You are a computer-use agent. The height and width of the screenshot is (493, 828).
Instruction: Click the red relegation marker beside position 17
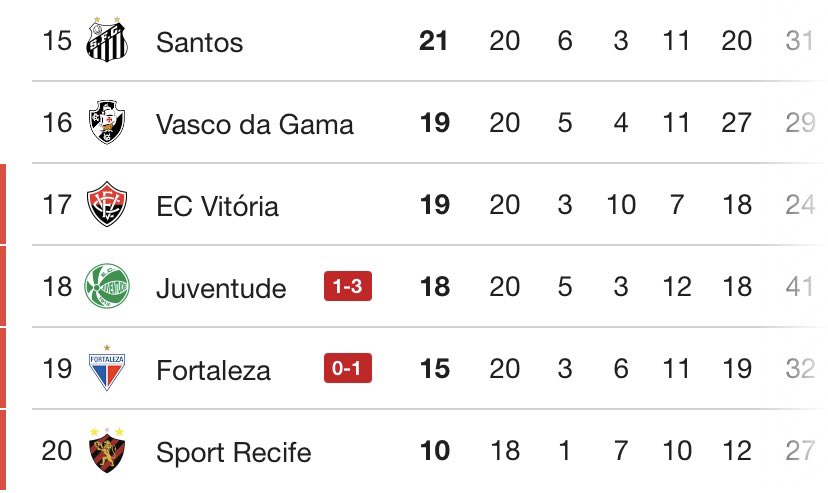click(4, 205)
